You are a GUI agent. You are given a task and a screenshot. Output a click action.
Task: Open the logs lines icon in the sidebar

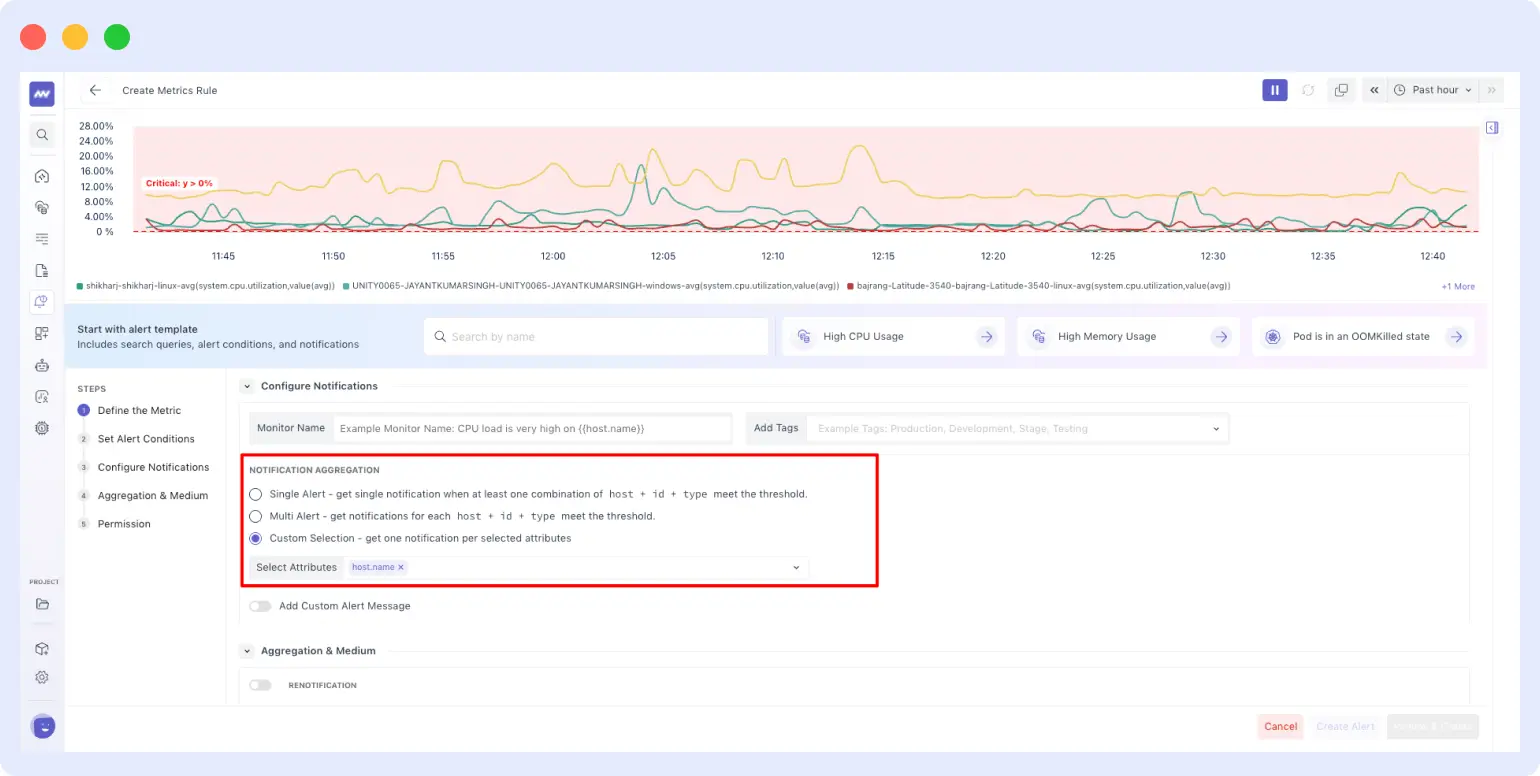coord(42,239)
